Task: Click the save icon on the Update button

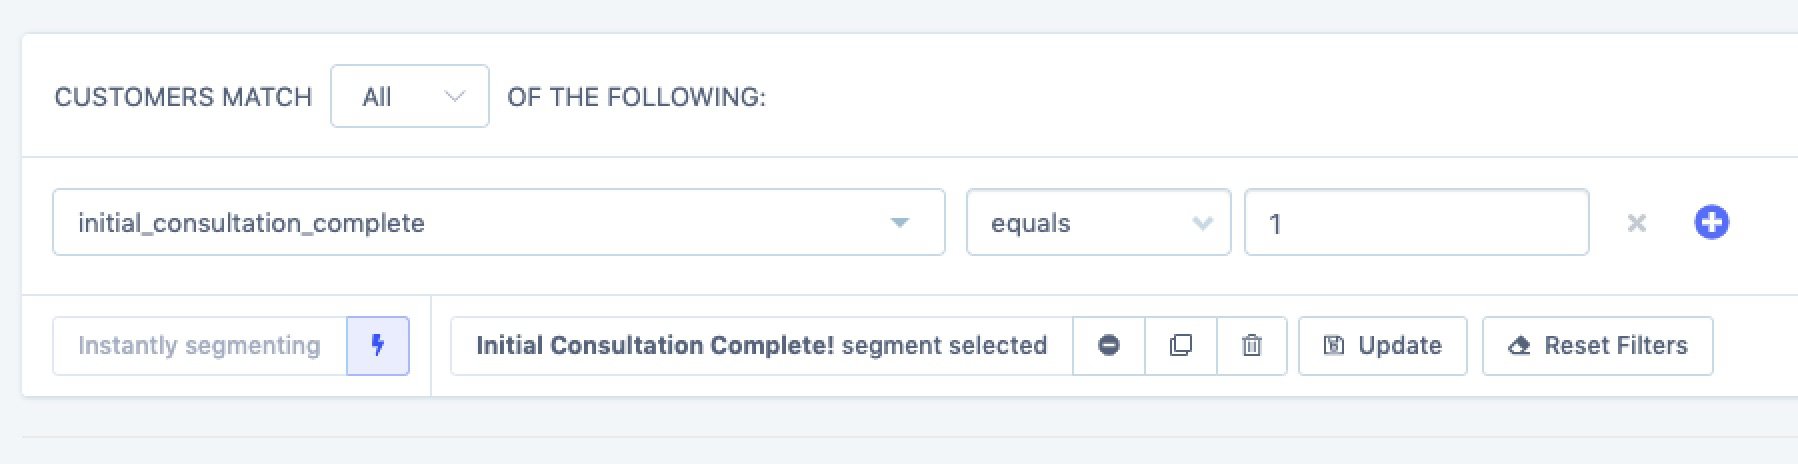Action: [x=1334, y=345]
